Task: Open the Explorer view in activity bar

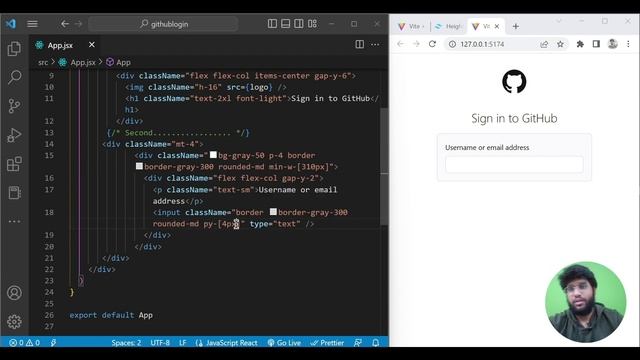Action: coord(14,49)
